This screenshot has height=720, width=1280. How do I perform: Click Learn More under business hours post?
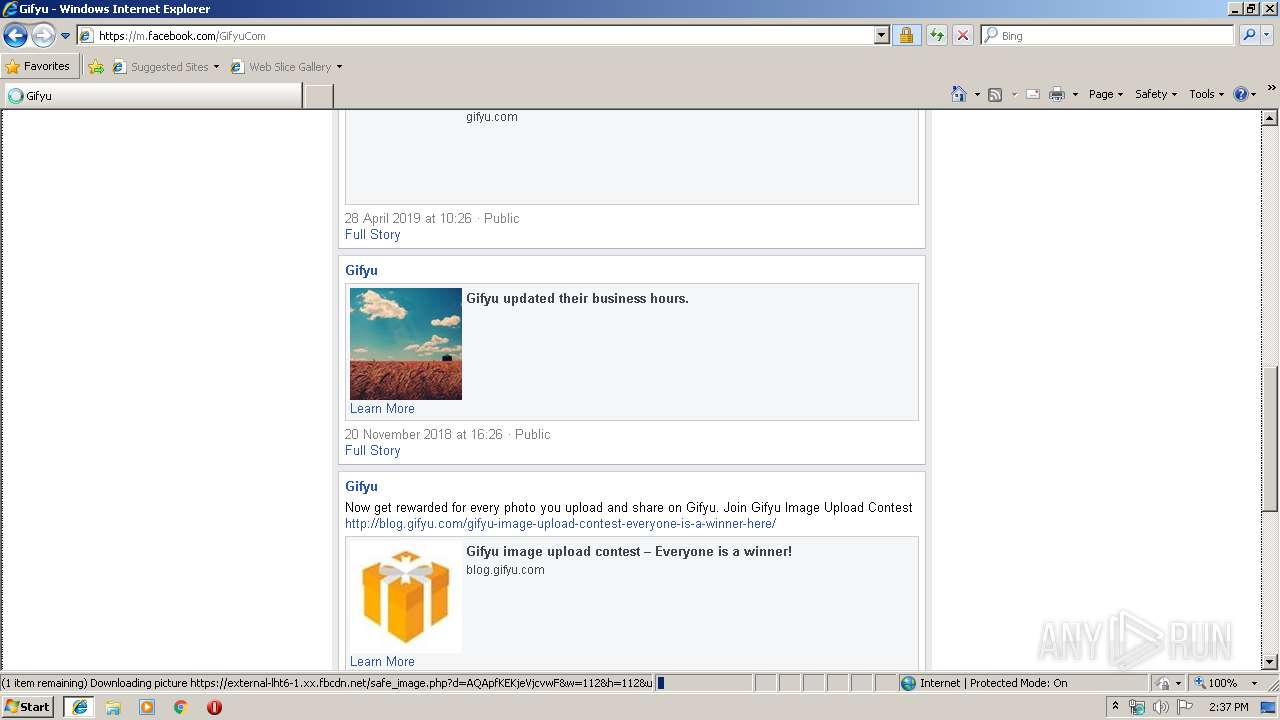[382, 409]
